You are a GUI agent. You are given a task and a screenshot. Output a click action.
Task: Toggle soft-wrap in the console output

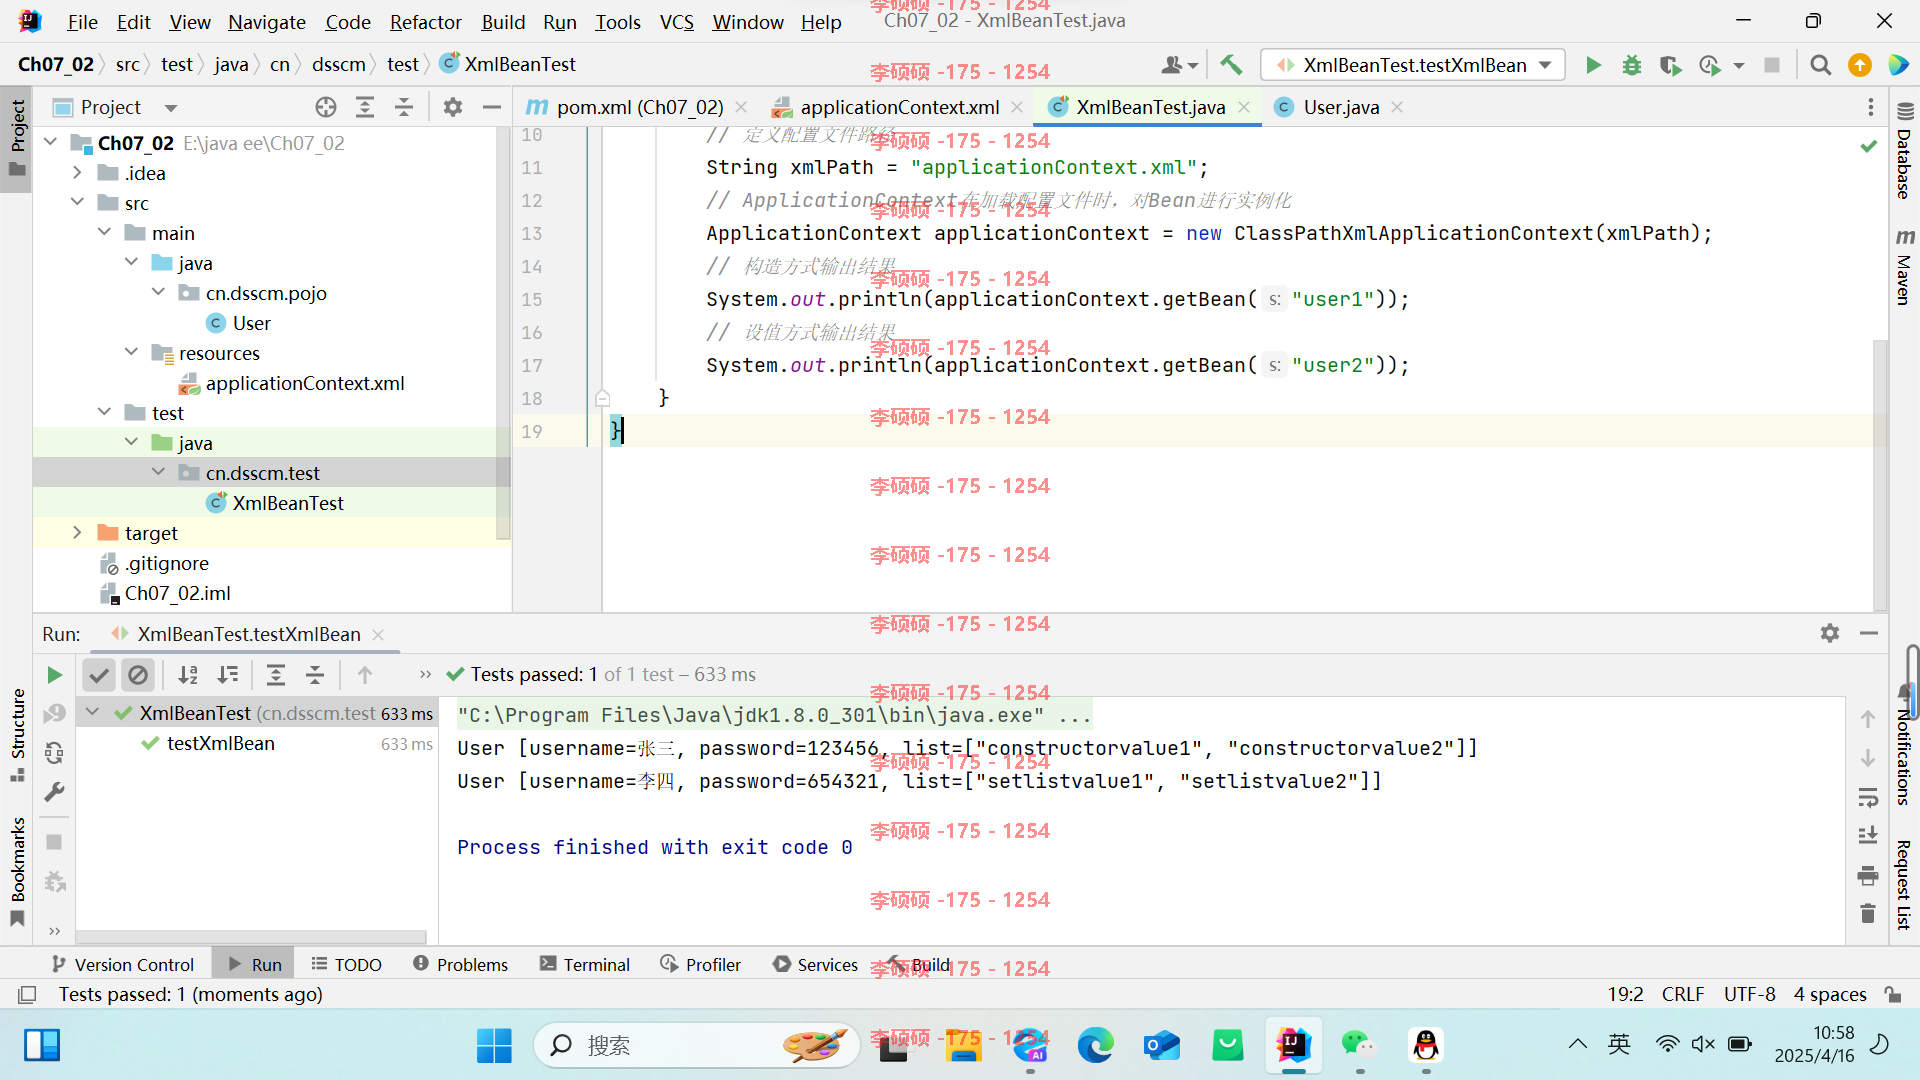pyautogui.click(x=1868, y=797)
